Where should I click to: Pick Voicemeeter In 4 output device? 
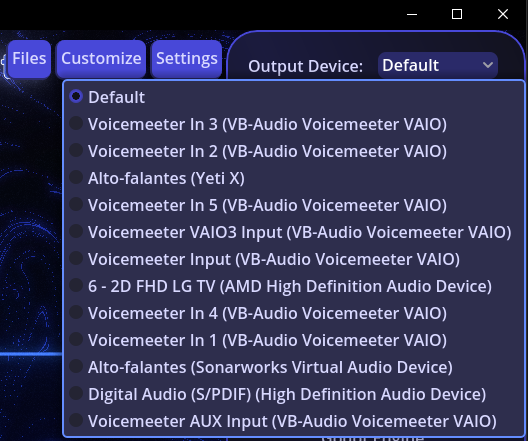(x=294, y=313)
